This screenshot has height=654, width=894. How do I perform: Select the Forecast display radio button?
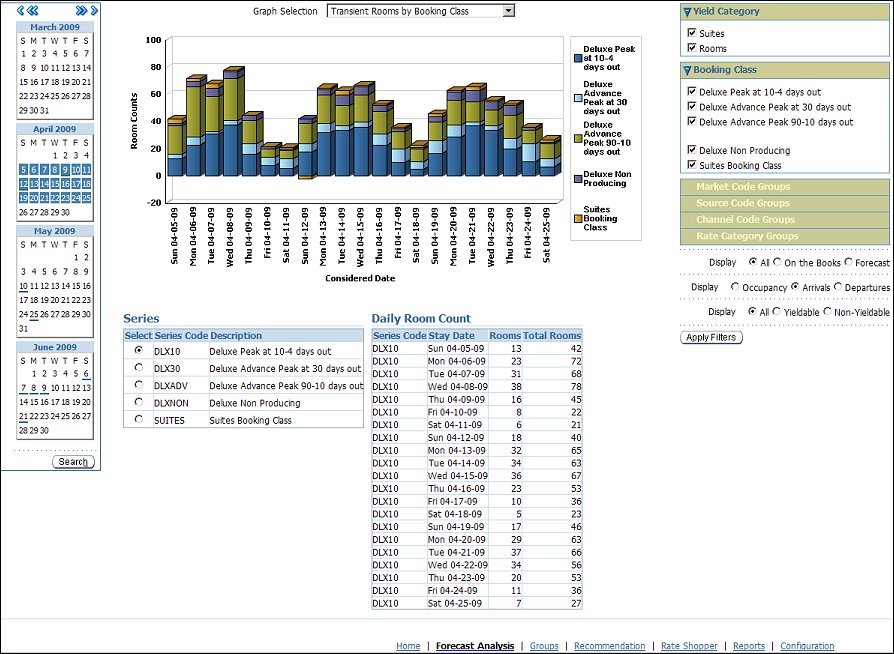point(849,262)
